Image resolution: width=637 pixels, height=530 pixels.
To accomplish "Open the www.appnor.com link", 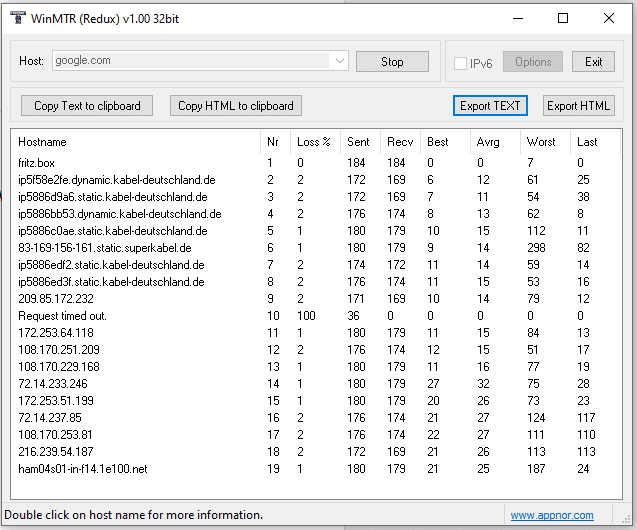I will (552, 515).
